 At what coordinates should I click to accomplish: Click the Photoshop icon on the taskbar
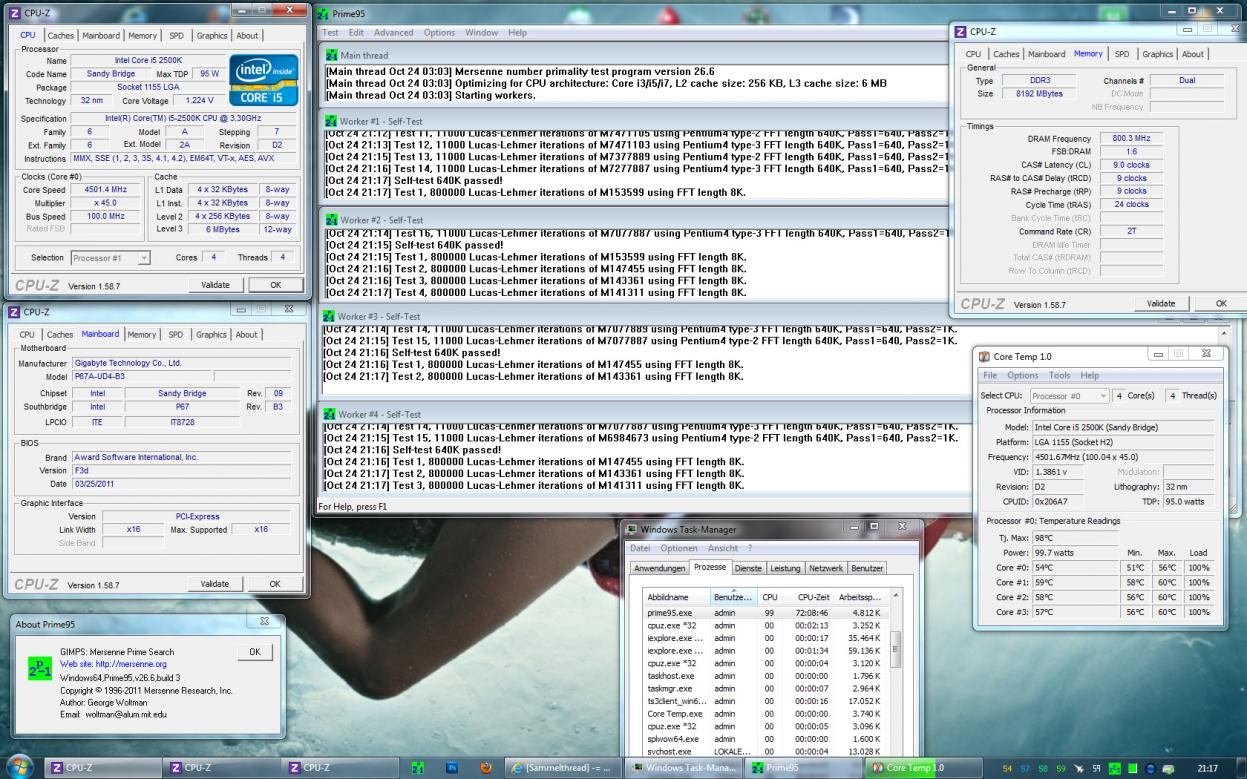coord(451,767)
